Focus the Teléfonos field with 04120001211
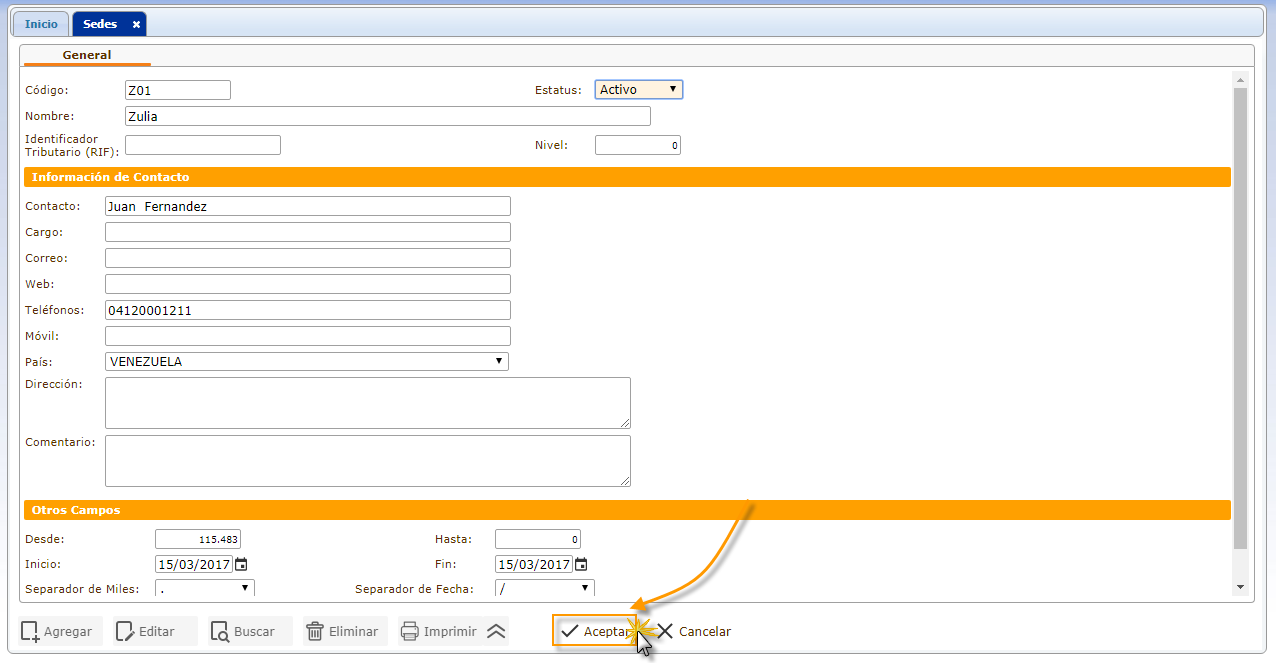Image resolution: width=1276 pixels, height=663 pixels. tap(308, 310)
